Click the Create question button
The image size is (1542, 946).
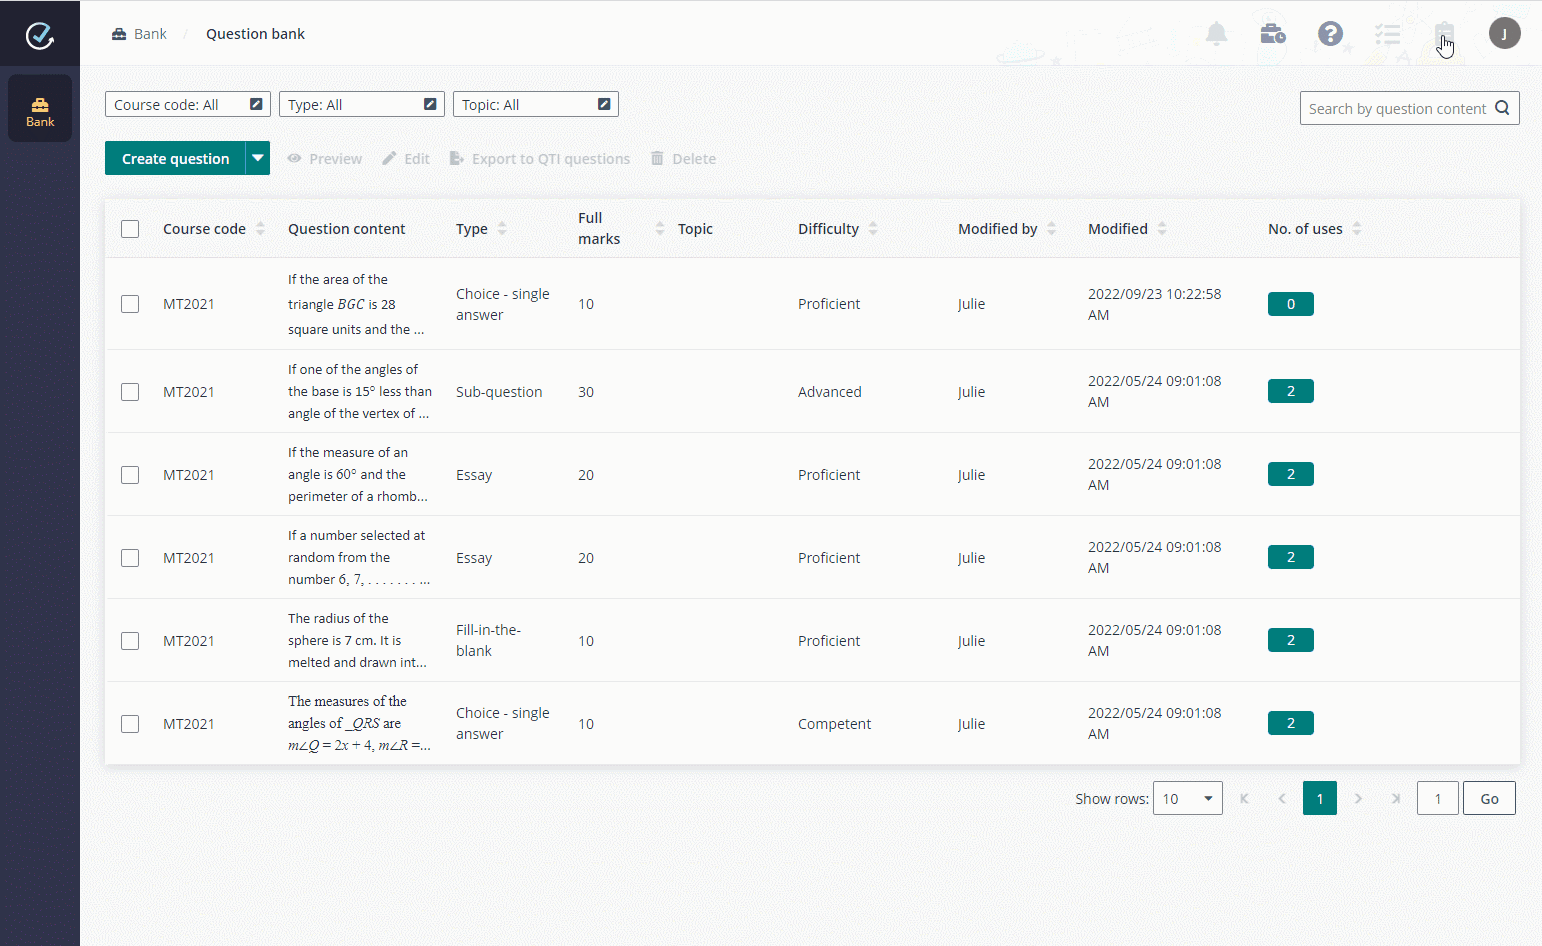coord(175,158)
